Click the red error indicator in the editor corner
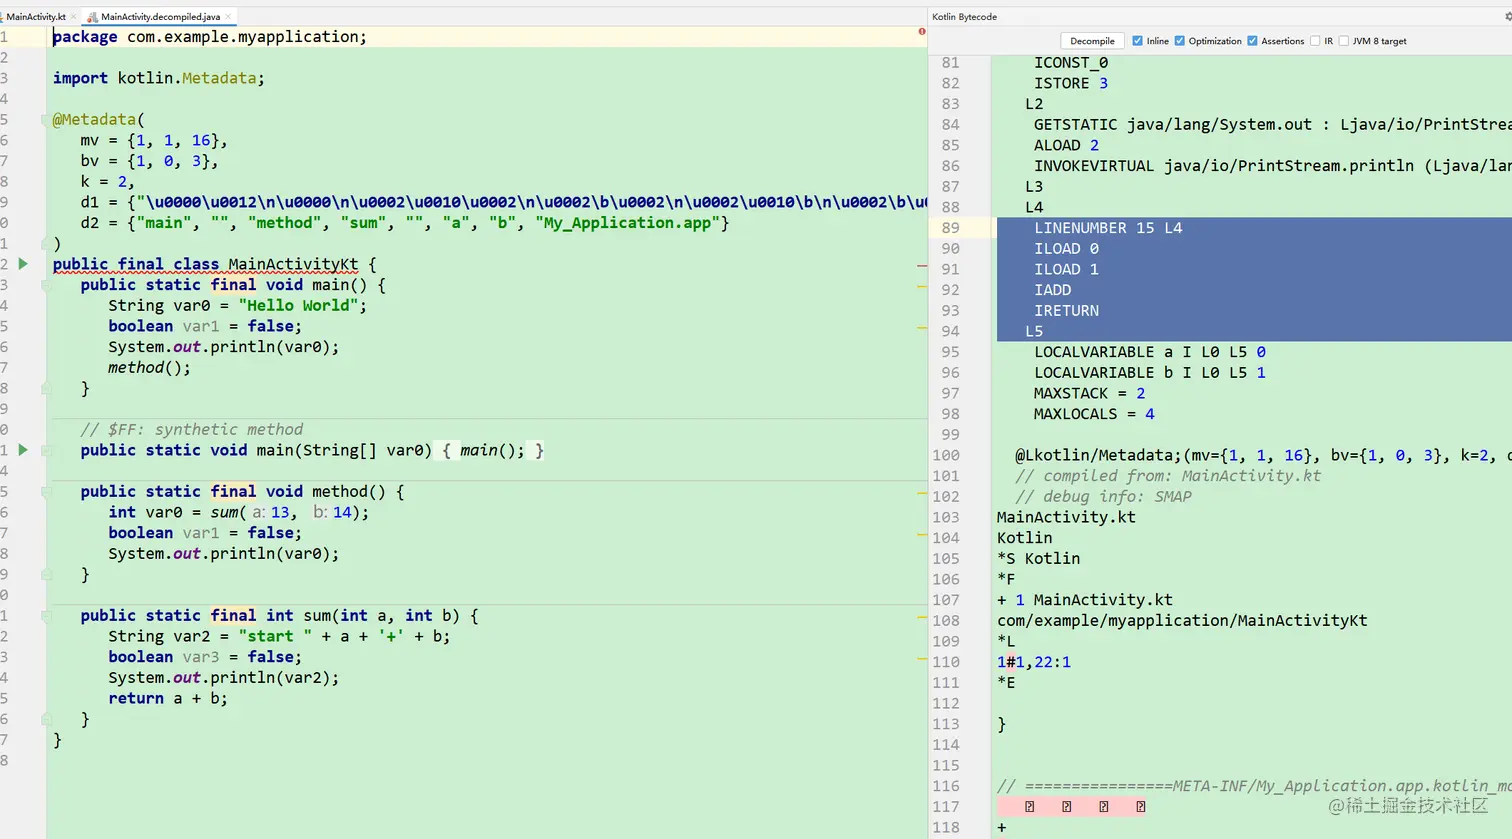Image resolution: width=1512 pixels, height=839 pixels. 921,32
